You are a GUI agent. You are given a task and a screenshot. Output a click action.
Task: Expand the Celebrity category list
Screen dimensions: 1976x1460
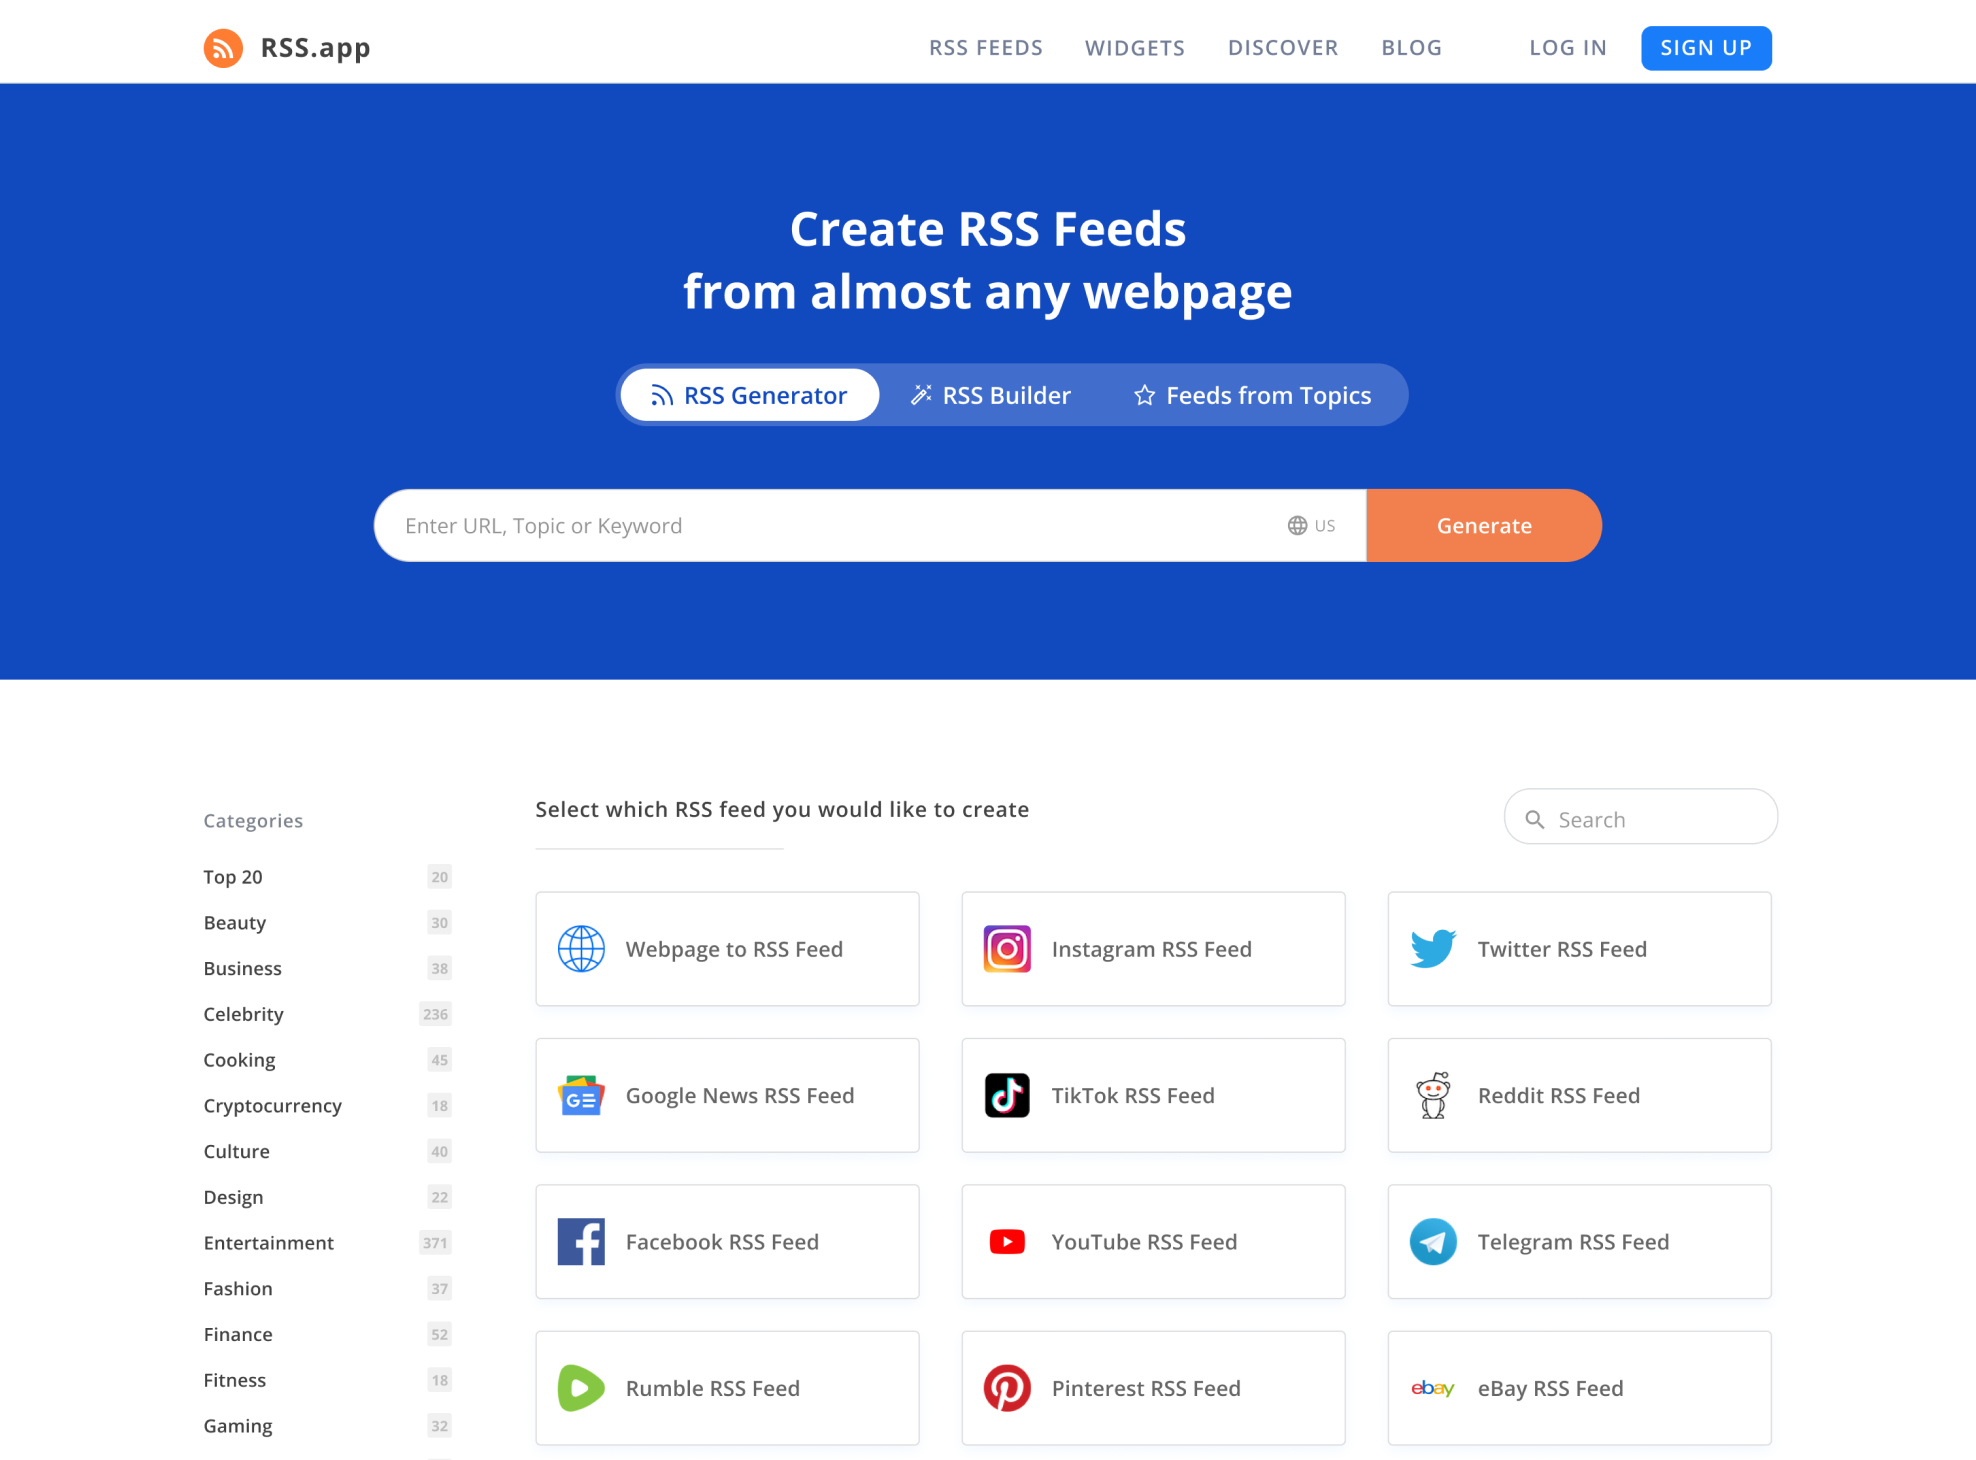point(242,1012)
